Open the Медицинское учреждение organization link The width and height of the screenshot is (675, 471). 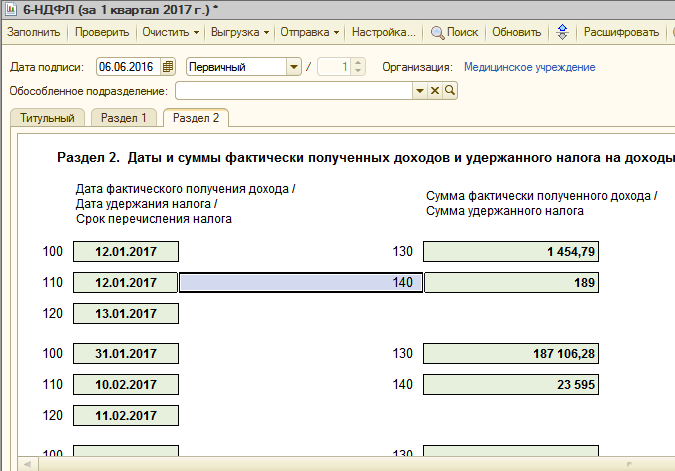(x=529, y=68)
